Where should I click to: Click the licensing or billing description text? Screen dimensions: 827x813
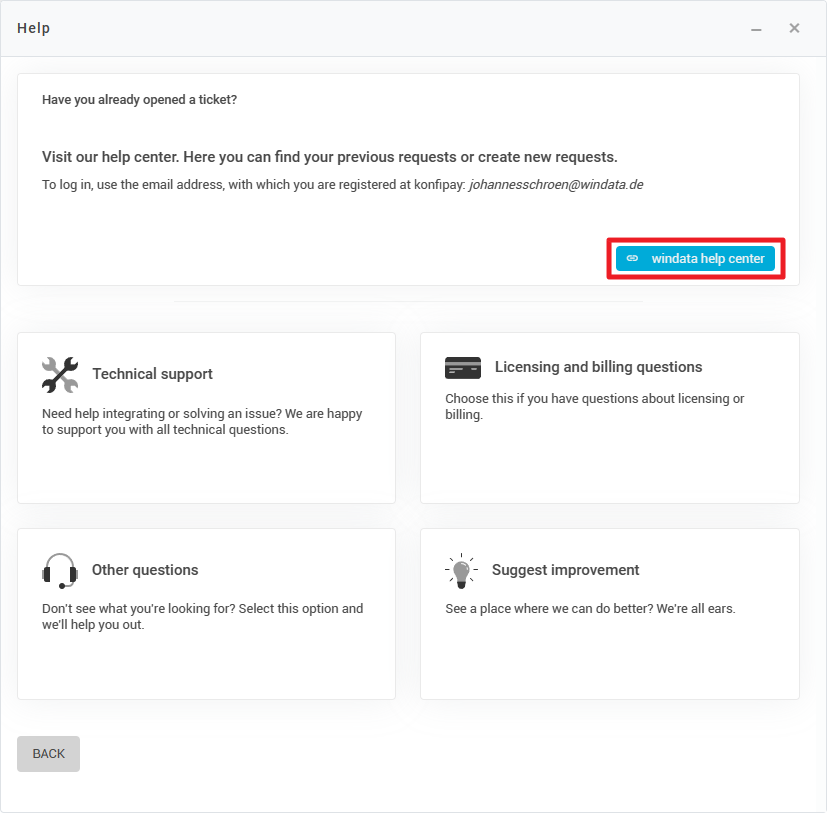click(x=594, y=406)
